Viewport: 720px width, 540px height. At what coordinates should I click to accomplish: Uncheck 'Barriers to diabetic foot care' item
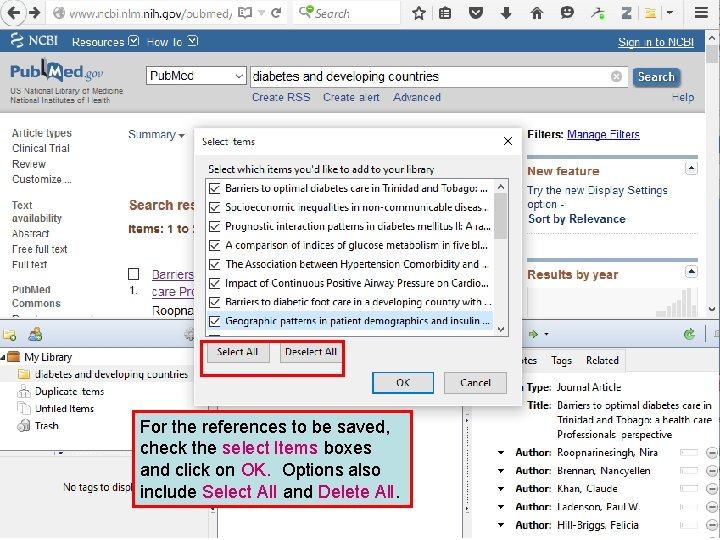tap(214, 302)
